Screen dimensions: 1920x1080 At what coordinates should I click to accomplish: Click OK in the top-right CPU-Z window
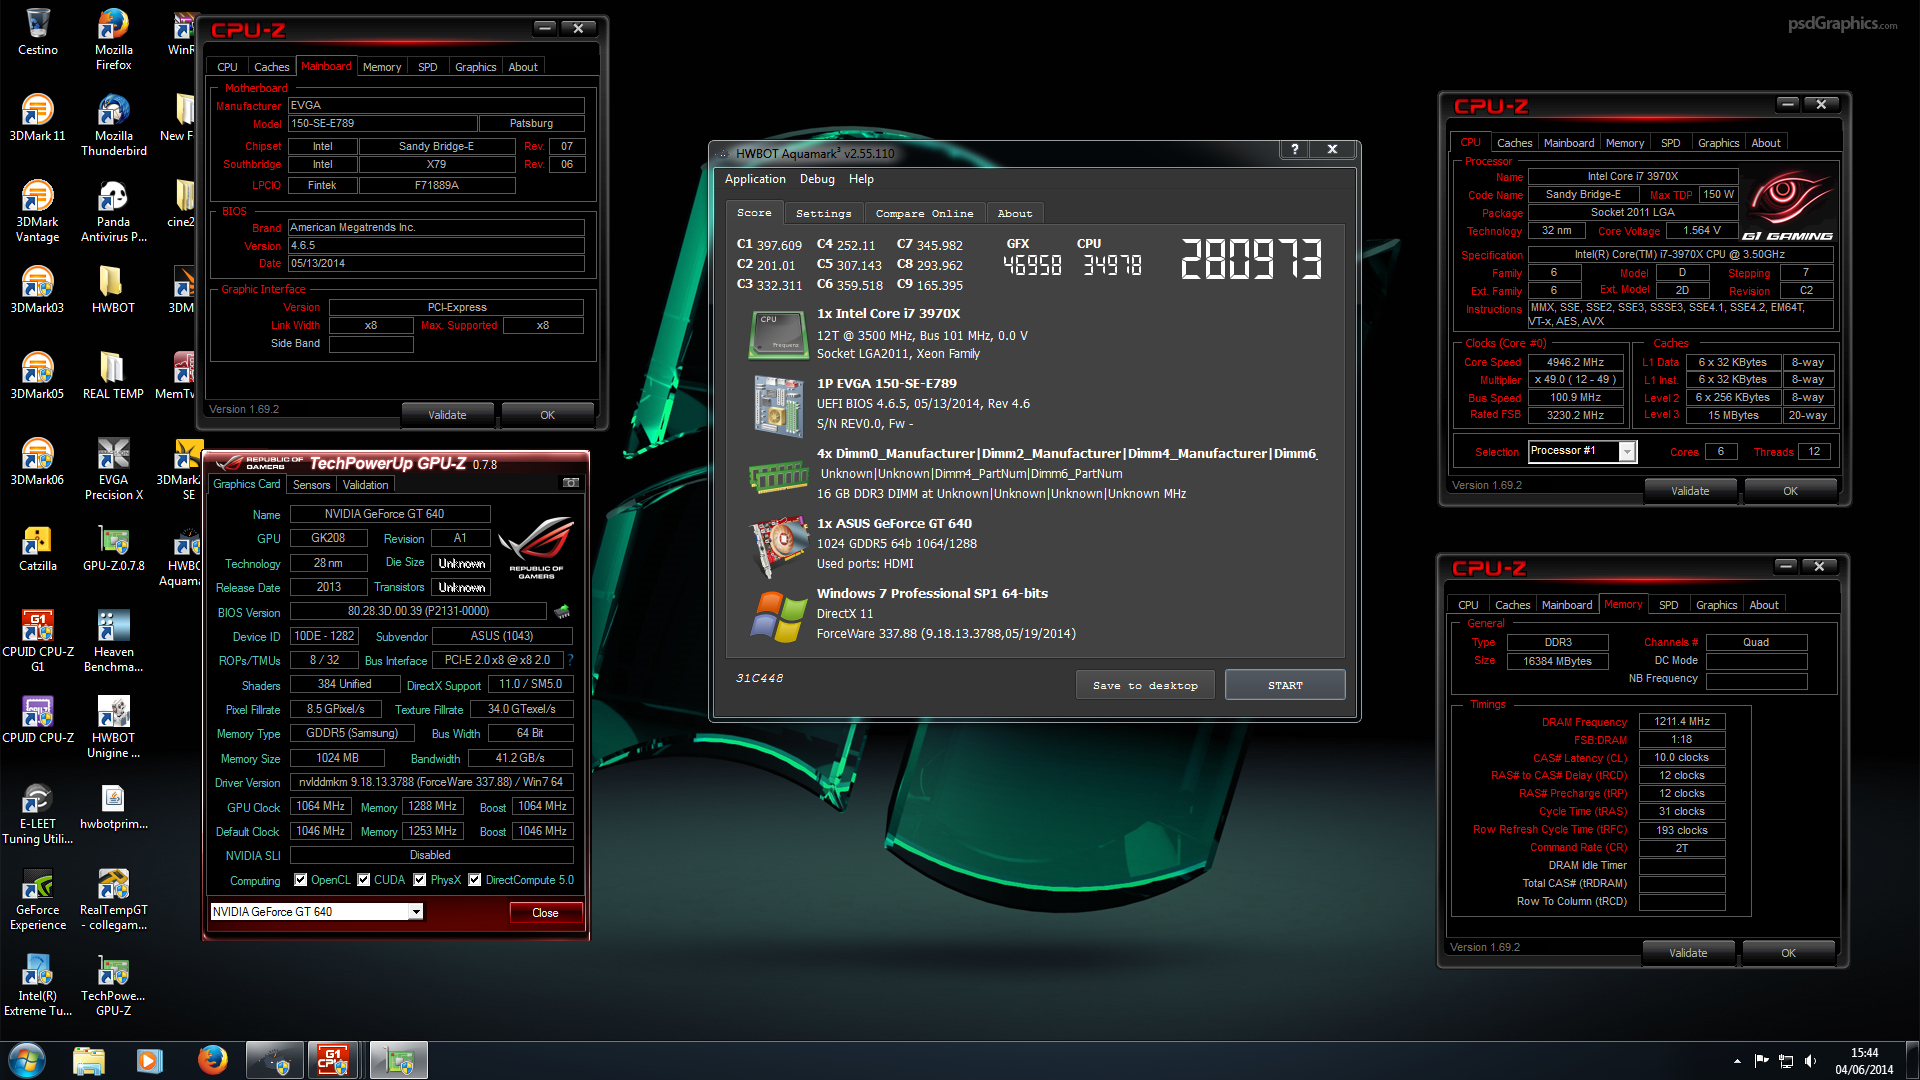(1790, 491)
